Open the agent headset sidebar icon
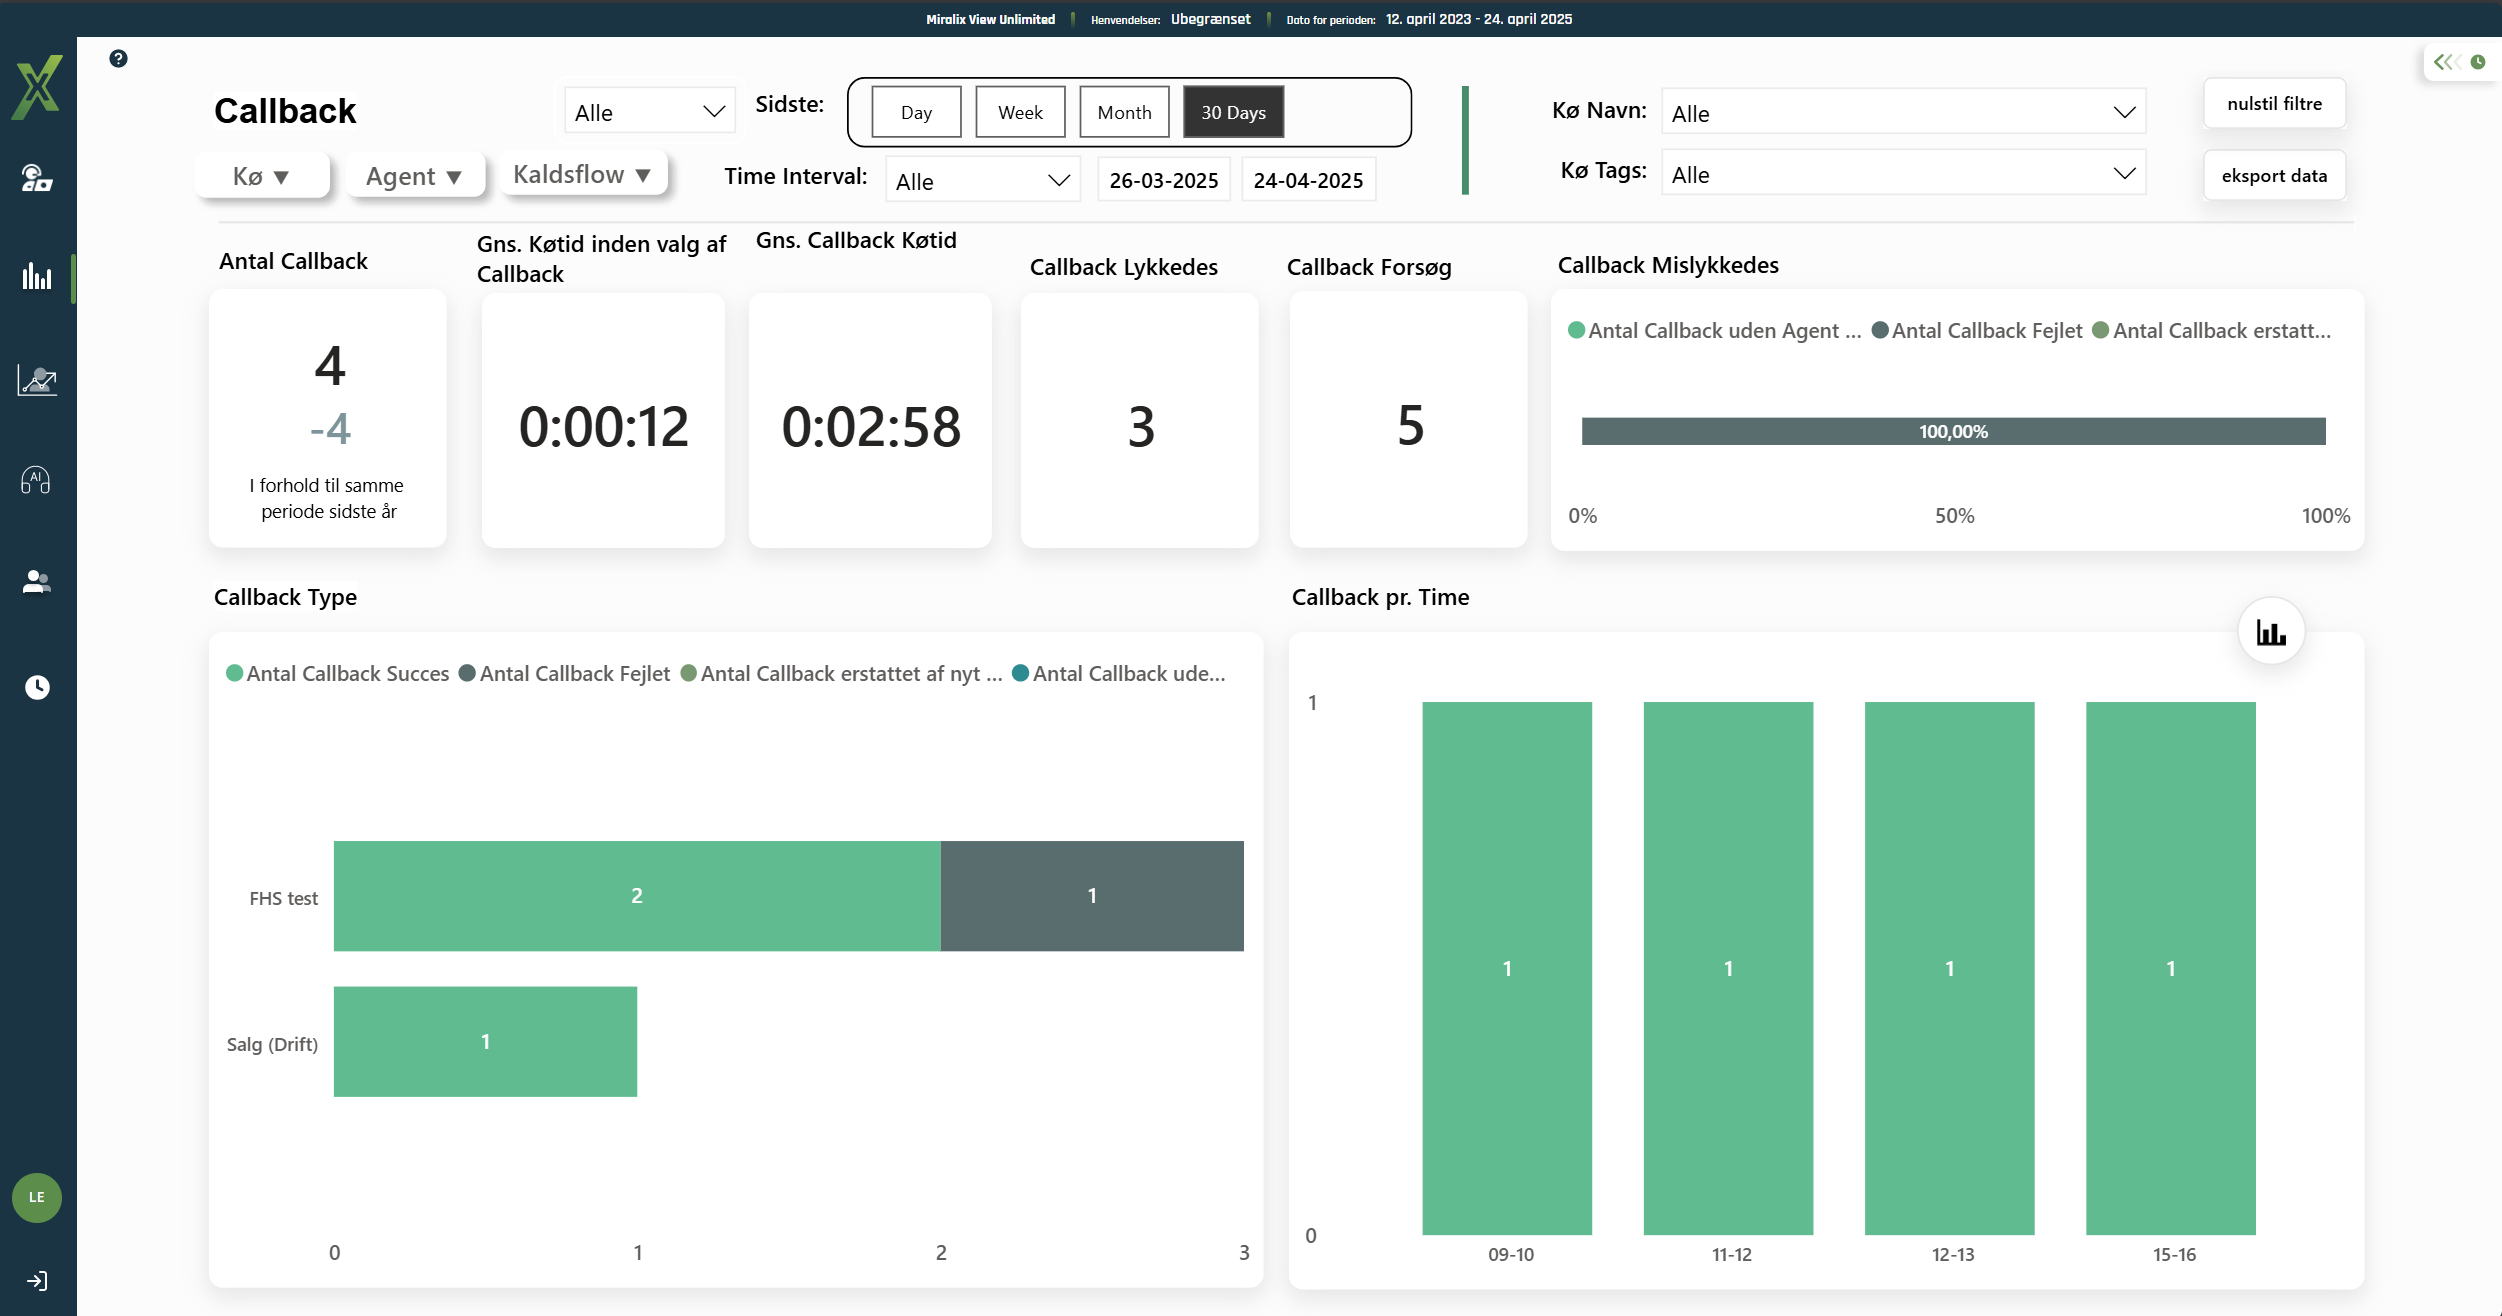Screen dimensions: 2502x1316 tap(37, 178)
